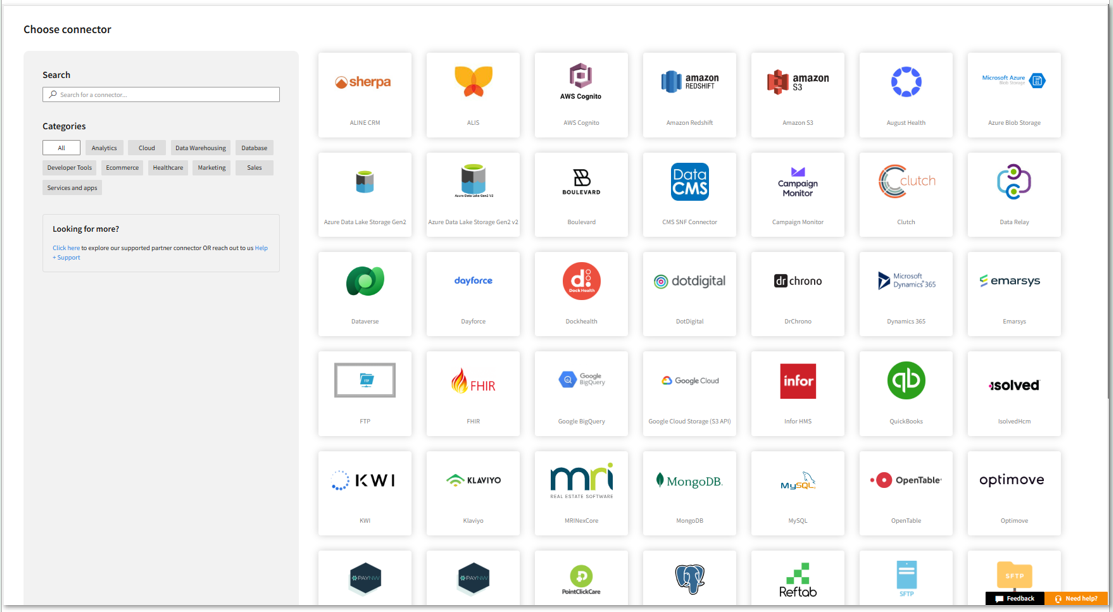Pick the MongoDB connector
1113x612 pixels.
(689, 481)
